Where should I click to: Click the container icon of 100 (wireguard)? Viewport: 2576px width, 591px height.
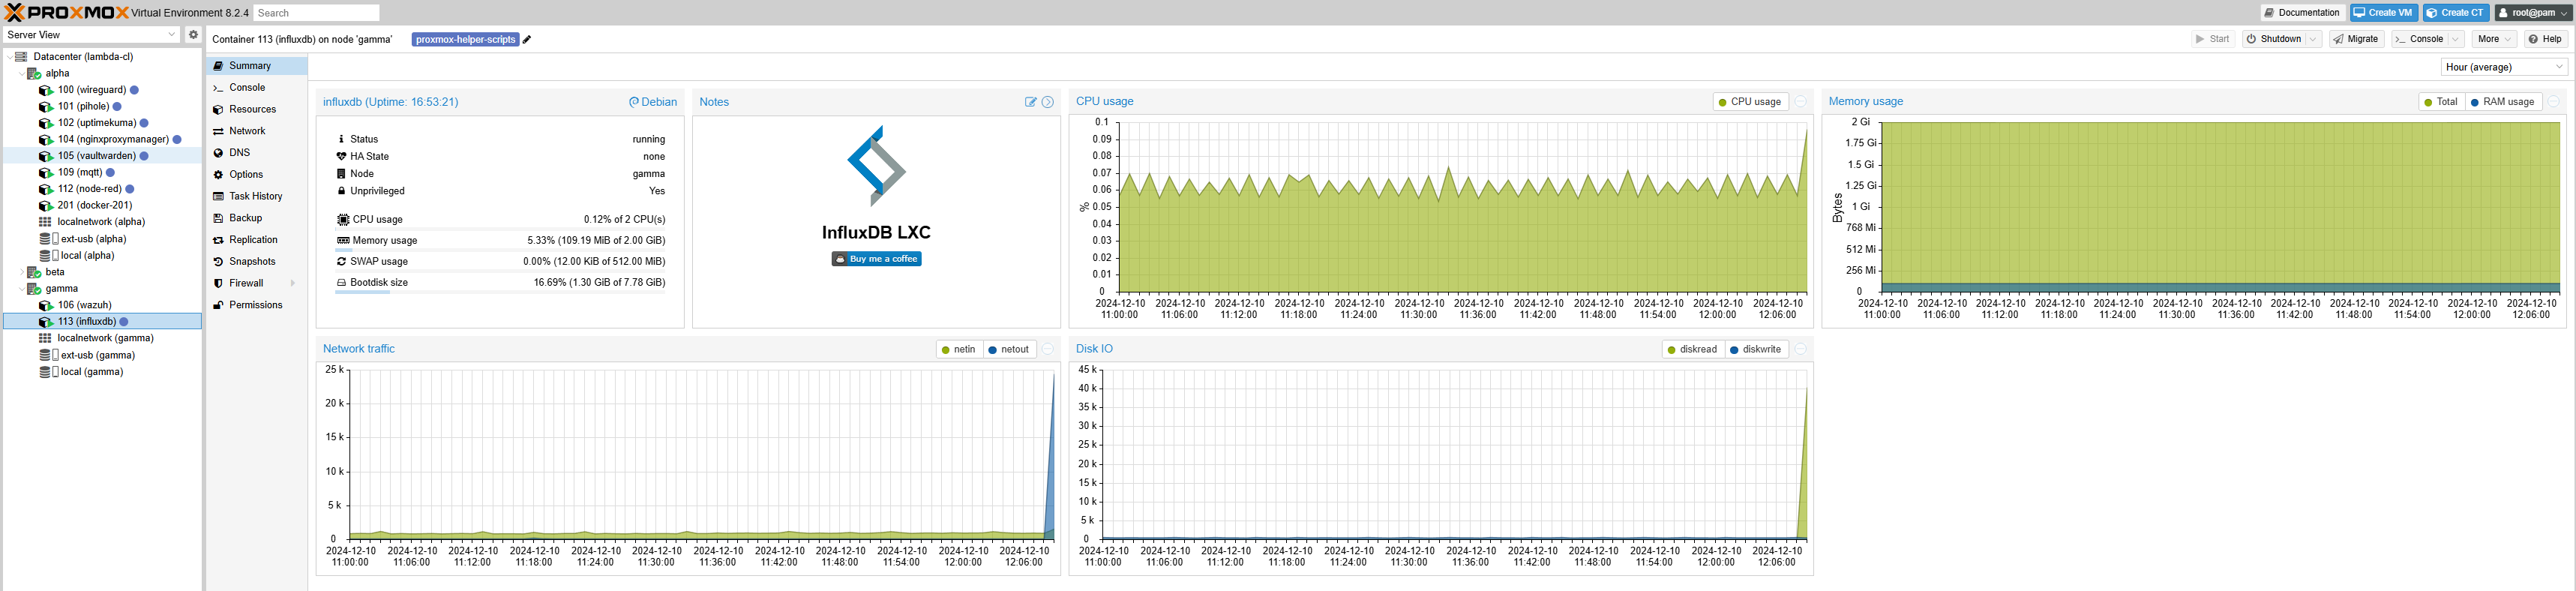tap(46, 90)
